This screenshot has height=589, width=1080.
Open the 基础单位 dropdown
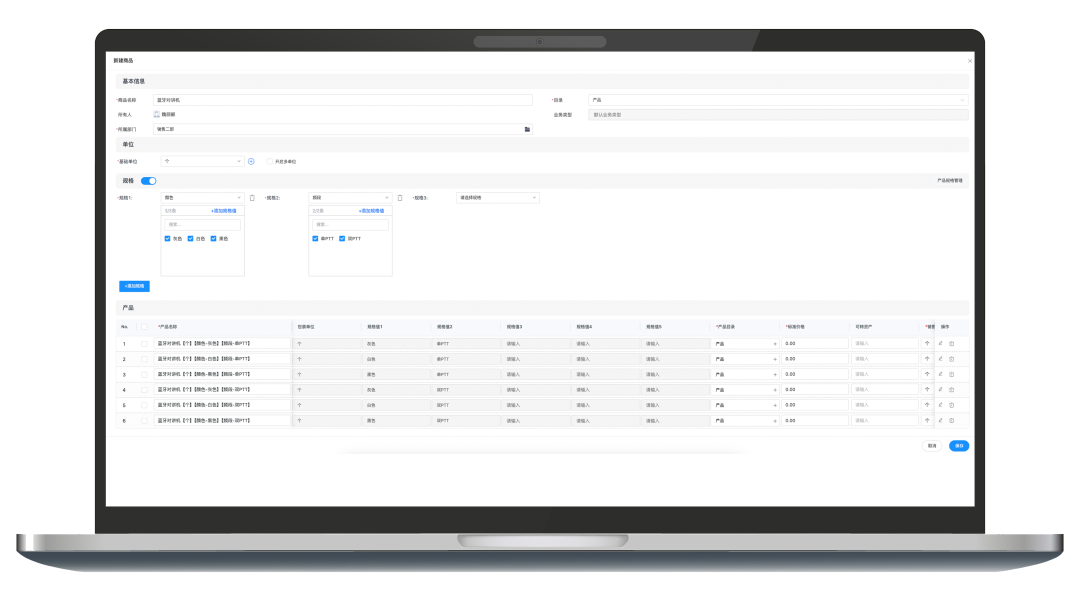[203, 161]
